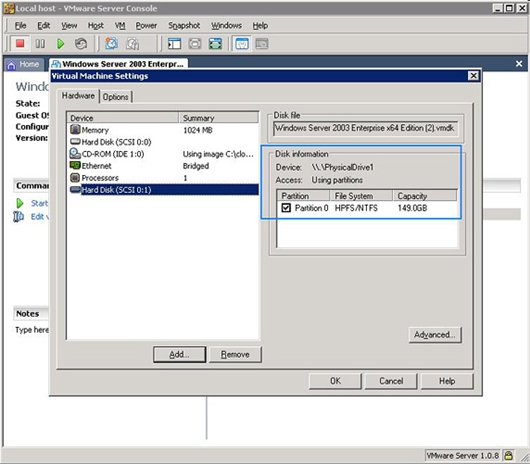Image resolution: width=530 pixels, height=464 pixels.
Task: Click the Ethernet adapter icon
Action: [x=75, y=165]
